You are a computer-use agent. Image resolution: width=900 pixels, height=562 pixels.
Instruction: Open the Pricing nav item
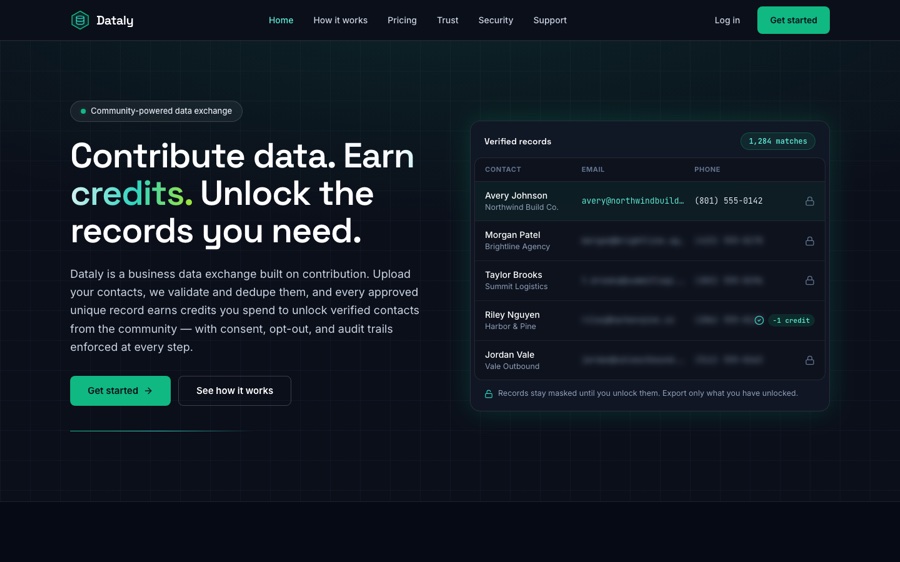402,20
